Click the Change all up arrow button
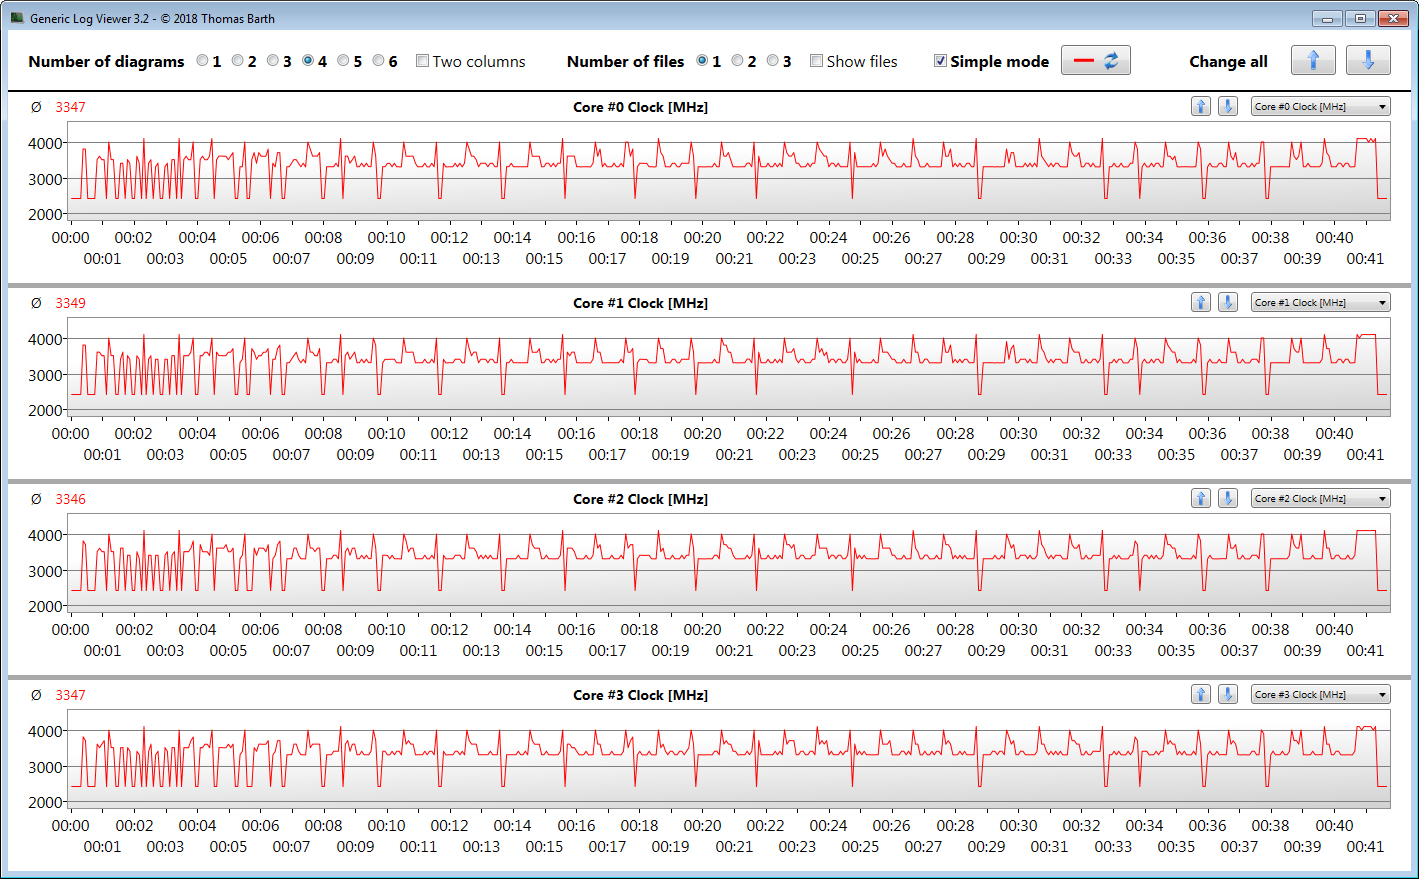The height and width of the screenshot is (879, 1419). pos(1313,61)
